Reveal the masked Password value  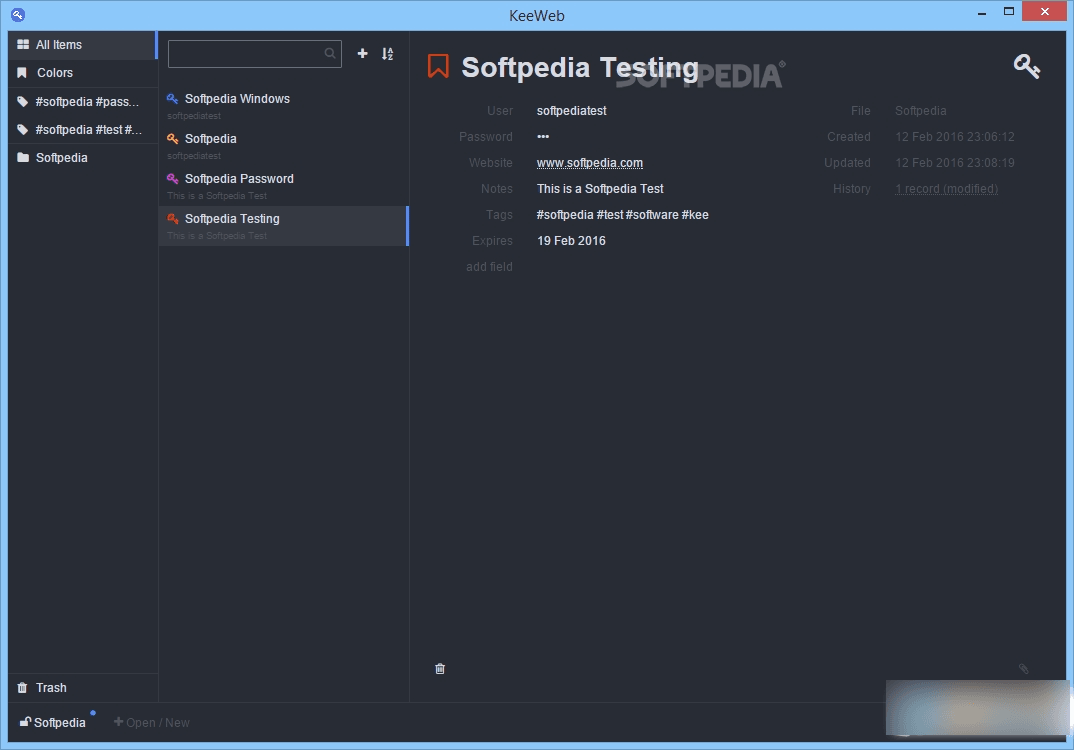point(543,137)
